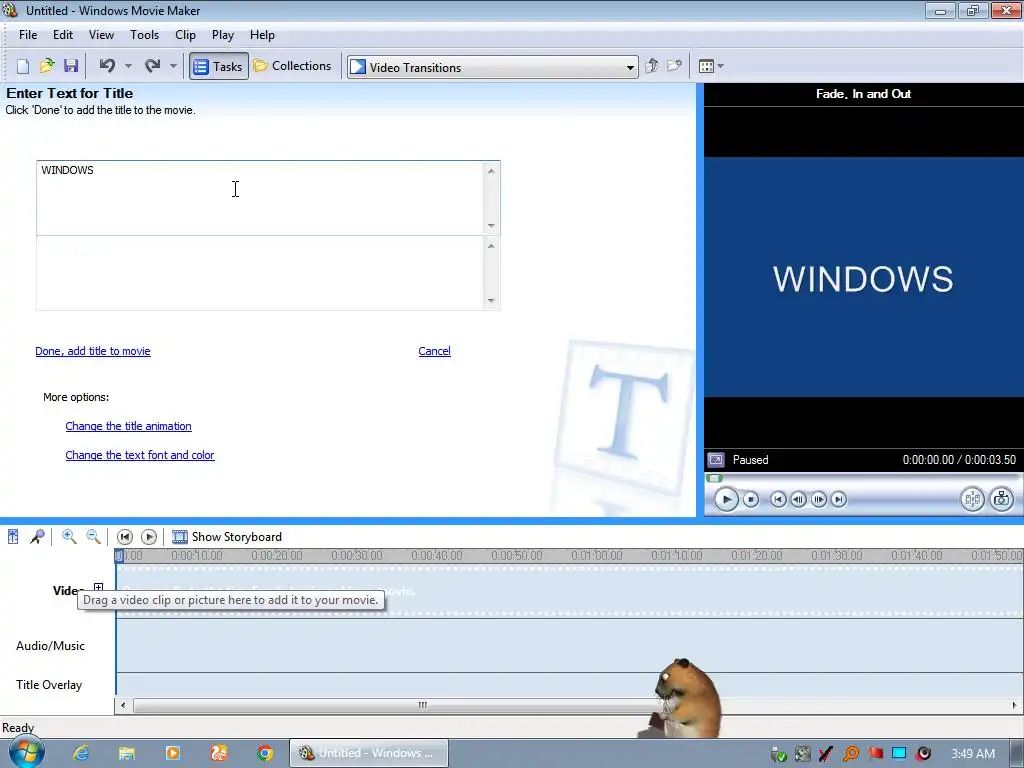This screenshot has height=768, width=1024.
Task: Toggle the Collections pane button
Action: click(293, 66)
